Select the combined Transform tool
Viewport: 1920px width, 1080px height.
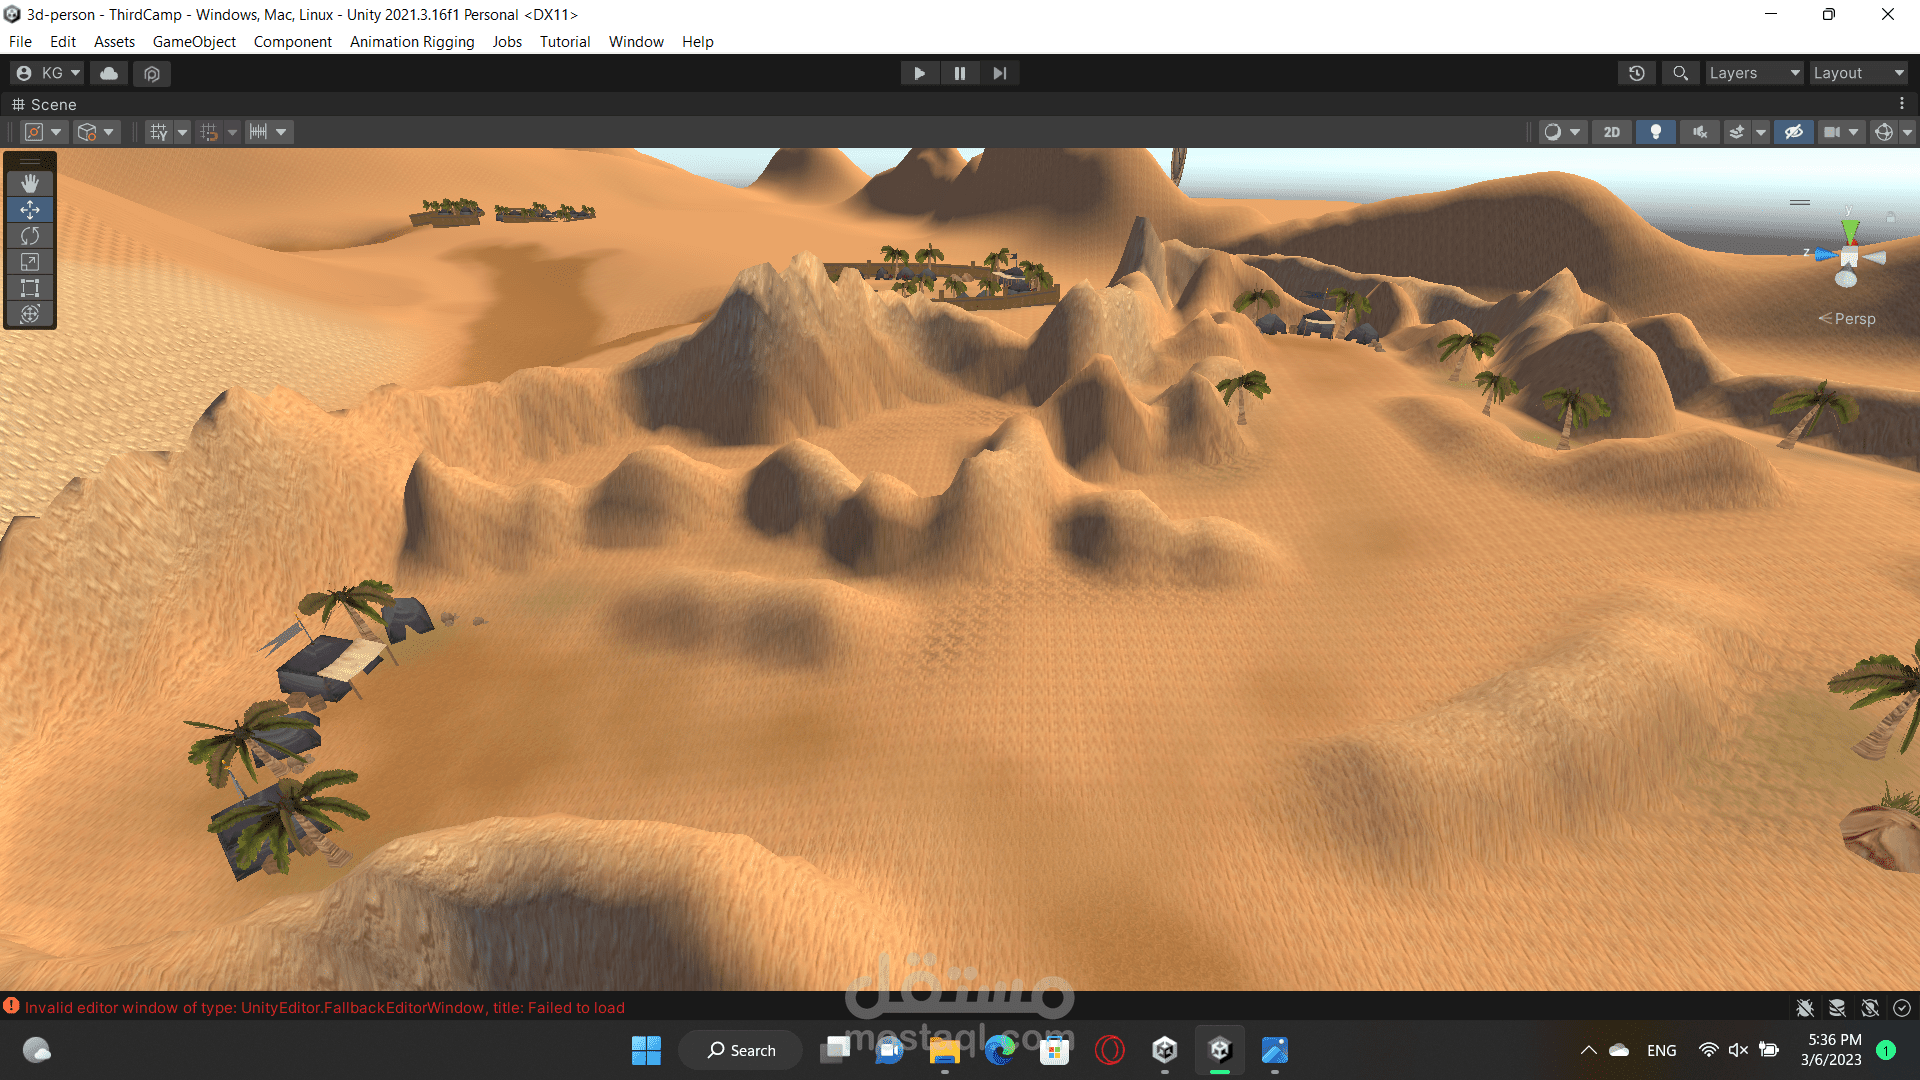click(x=30, y=314)
